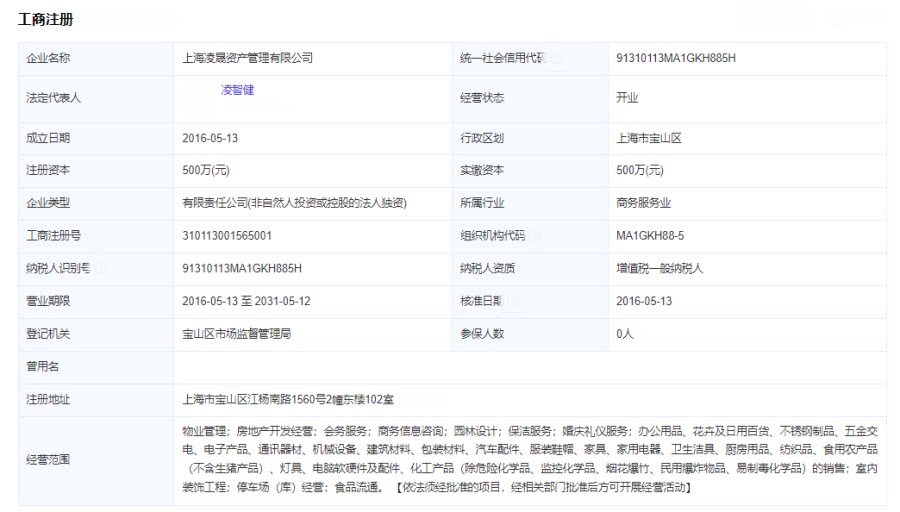
Task: Click the 企业名称 label
Action: click(48, 58)
